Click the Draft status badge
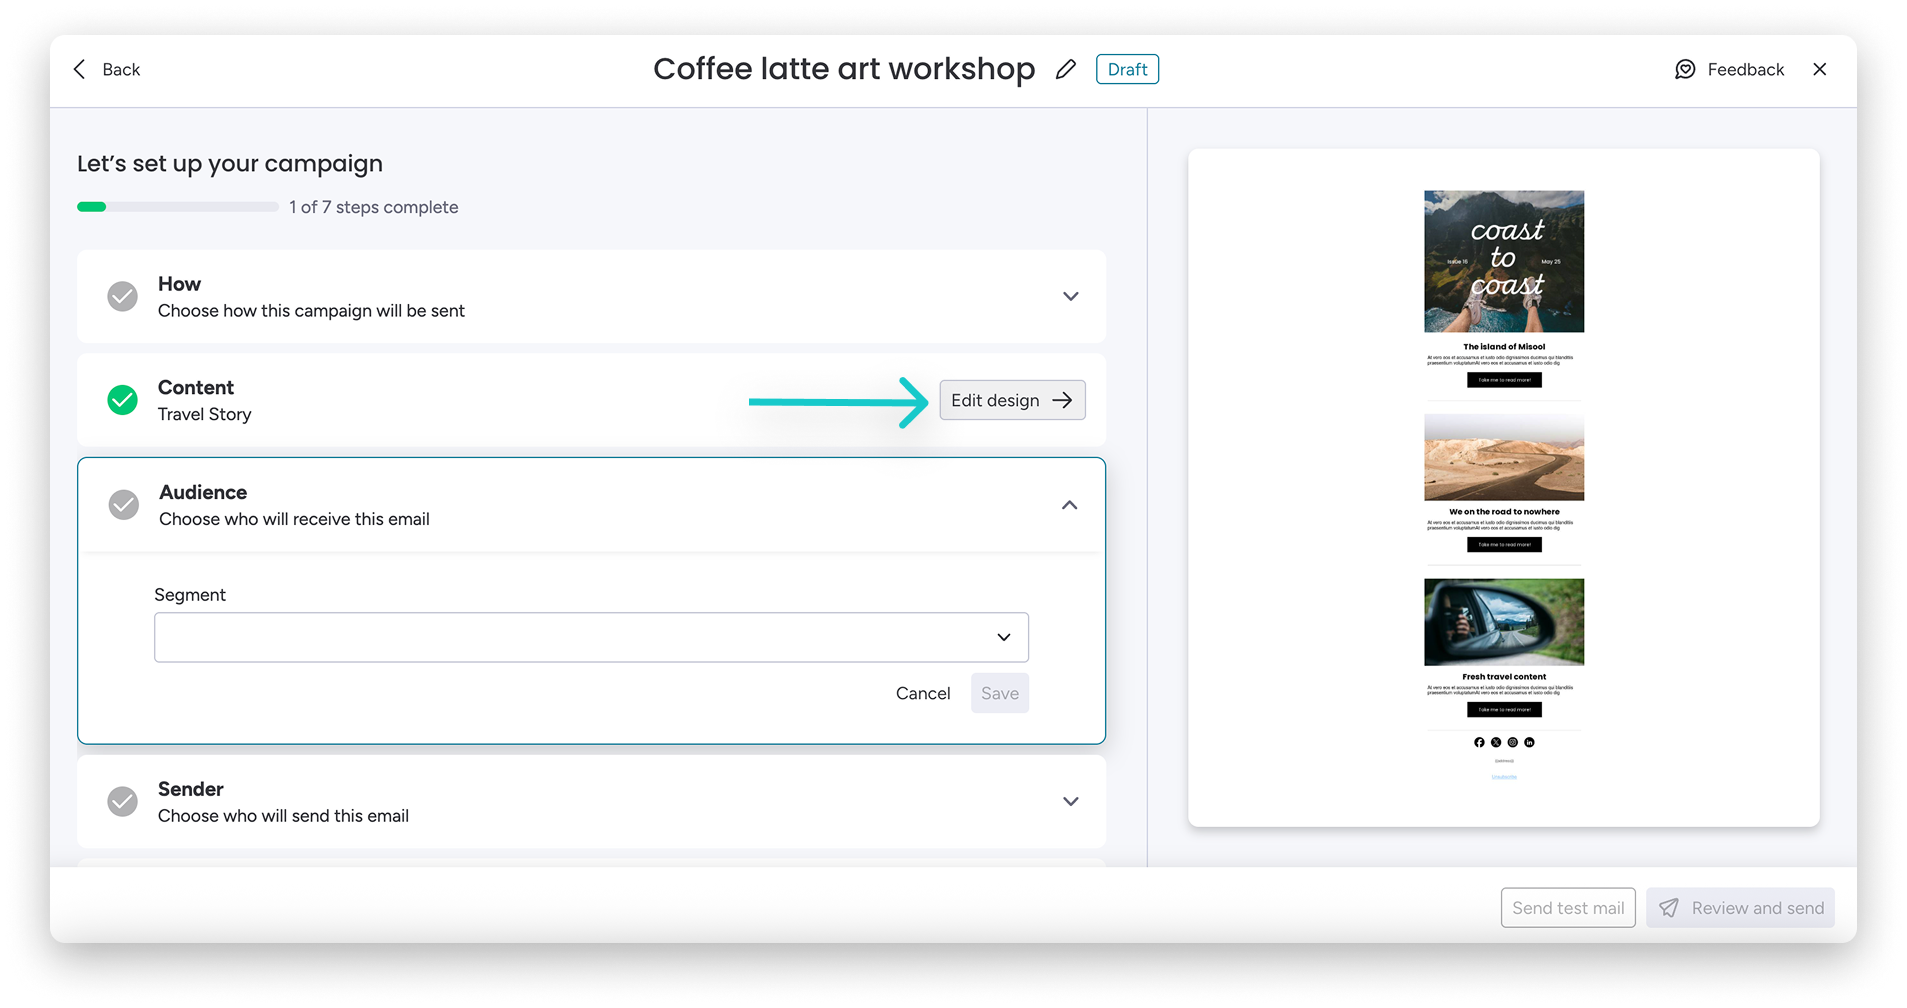 pyautogui.click(x=1127, y=69)
